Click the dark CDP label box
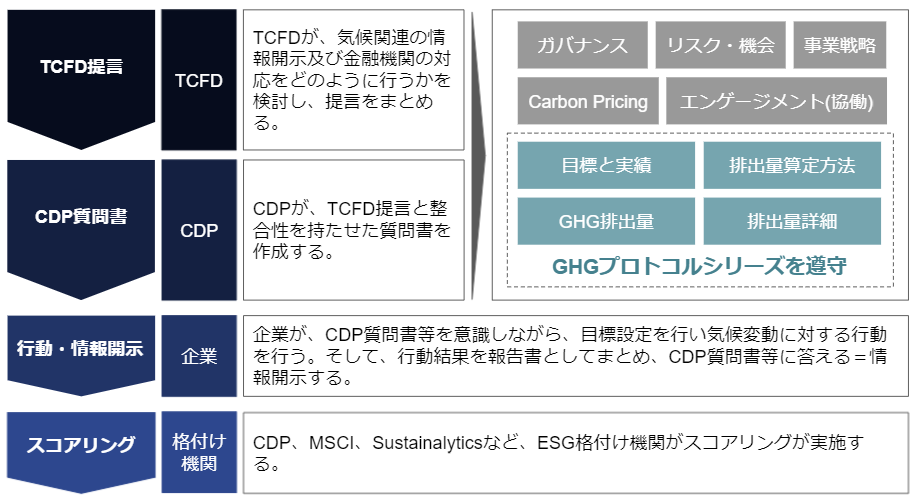This screenshot has height=502, width=916. (199, 230)
